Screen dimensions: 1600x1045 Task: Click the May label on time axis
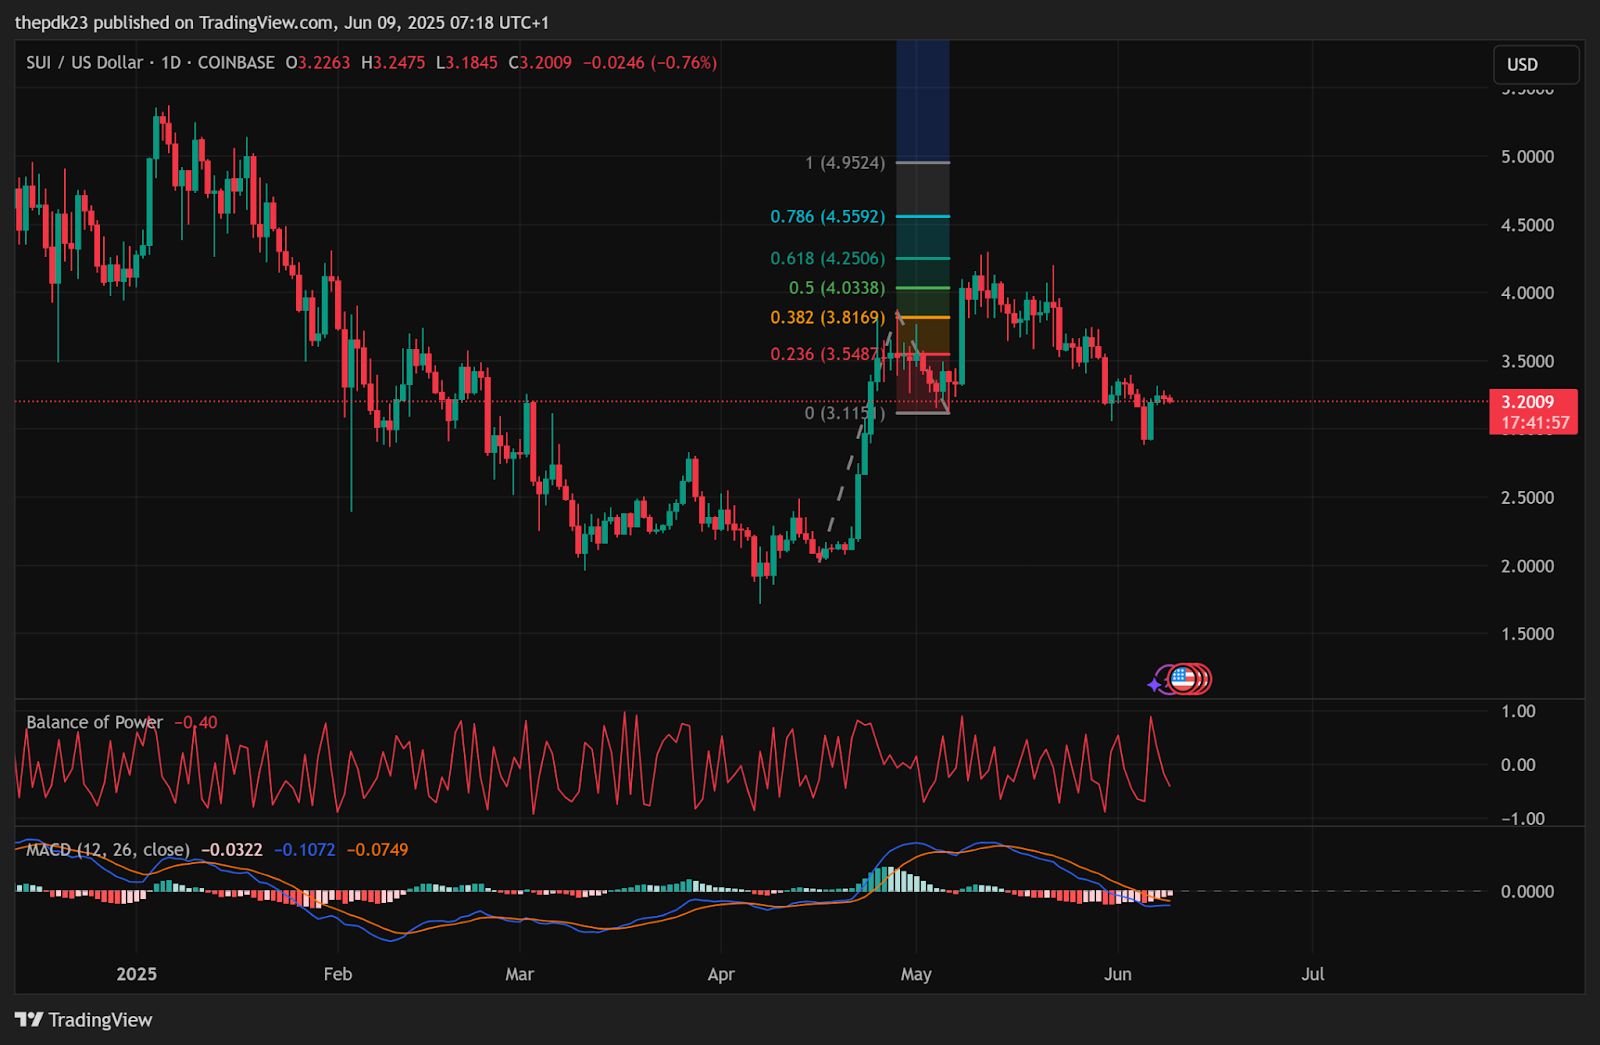coord(916,974)
